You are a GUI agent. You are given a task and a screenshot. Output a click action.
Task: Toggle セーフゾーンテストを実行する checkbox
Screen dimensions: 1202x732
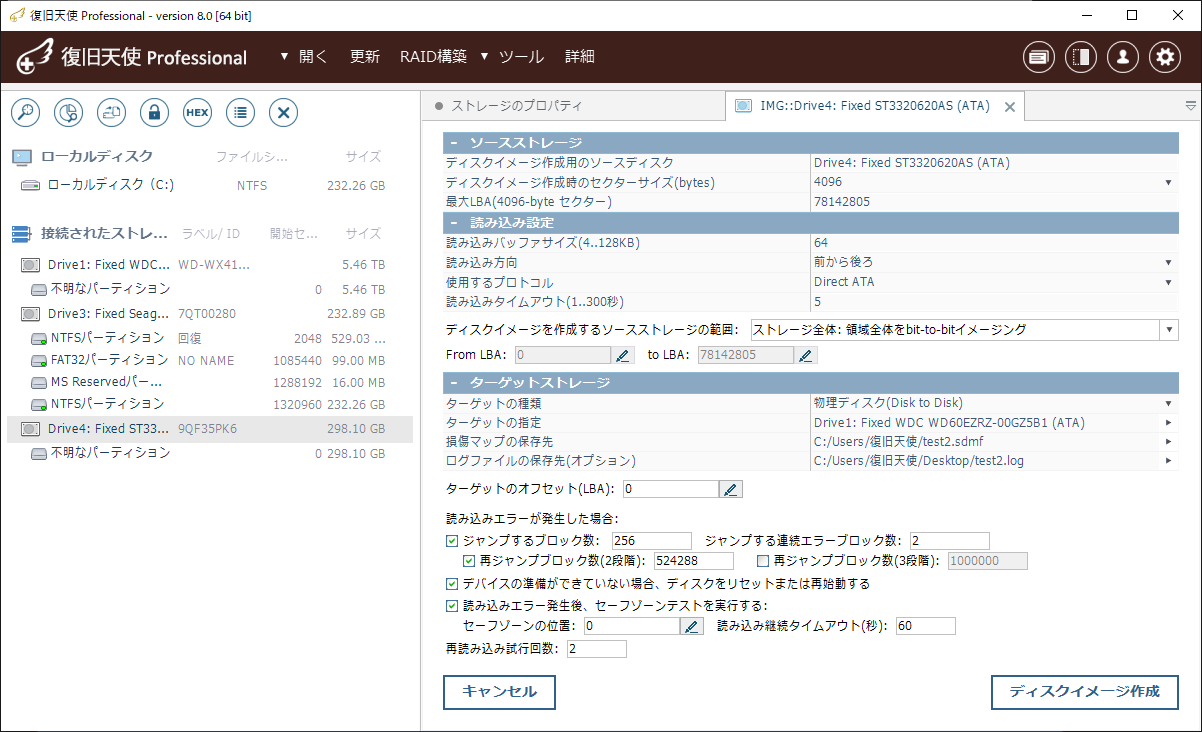pos(452,606)
